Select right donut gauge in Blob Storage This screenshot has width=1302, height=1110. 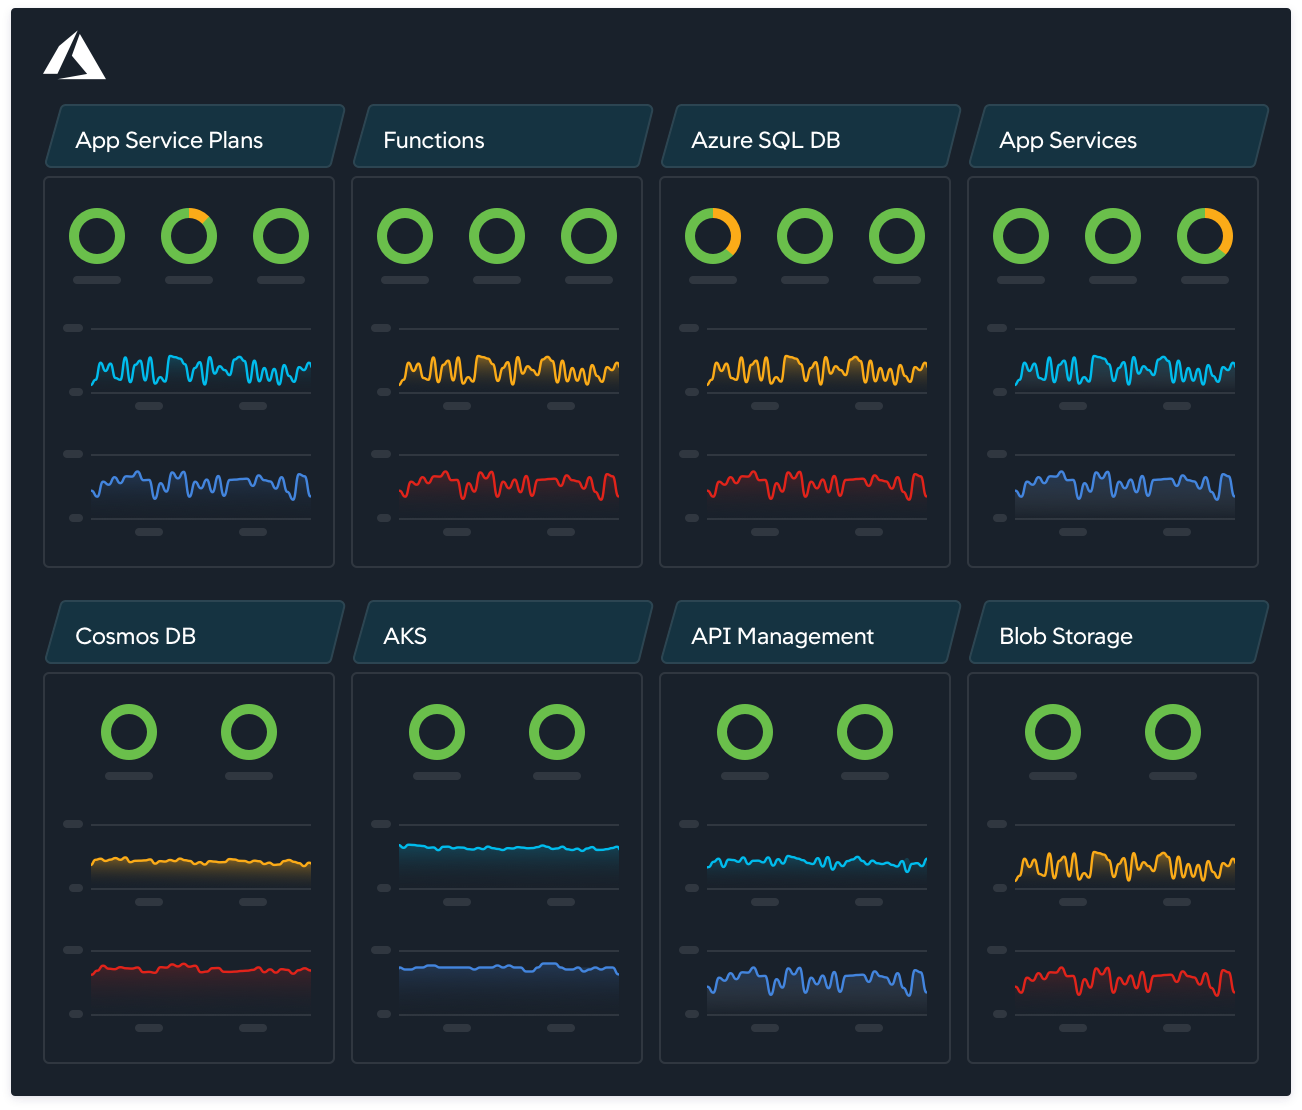click(x=1173, y=732)
